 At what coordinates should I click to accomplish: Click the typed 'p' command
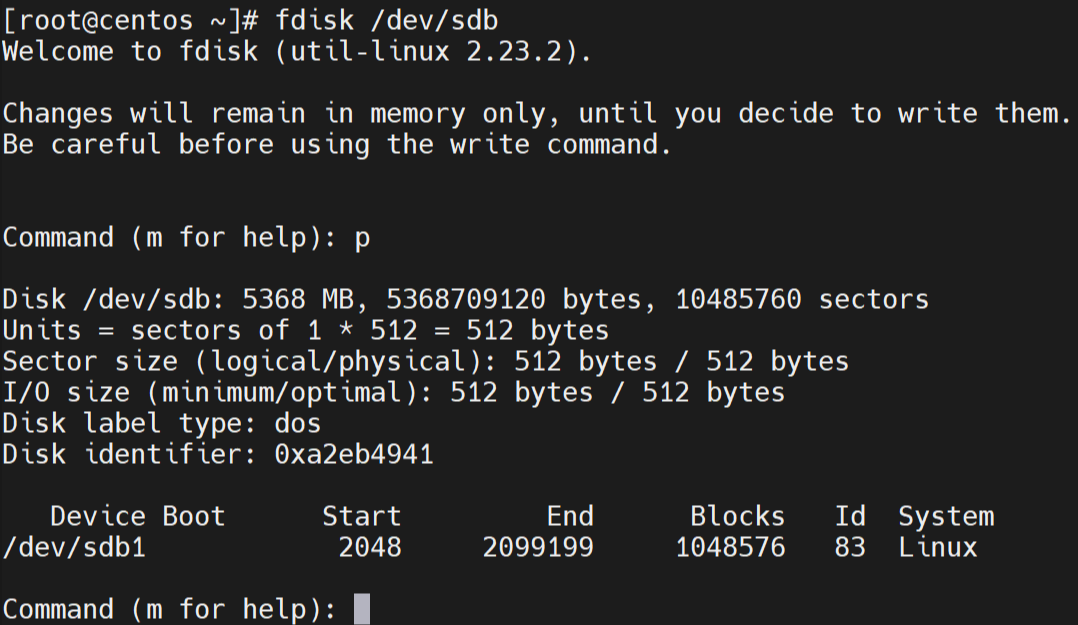pos(362,237)
